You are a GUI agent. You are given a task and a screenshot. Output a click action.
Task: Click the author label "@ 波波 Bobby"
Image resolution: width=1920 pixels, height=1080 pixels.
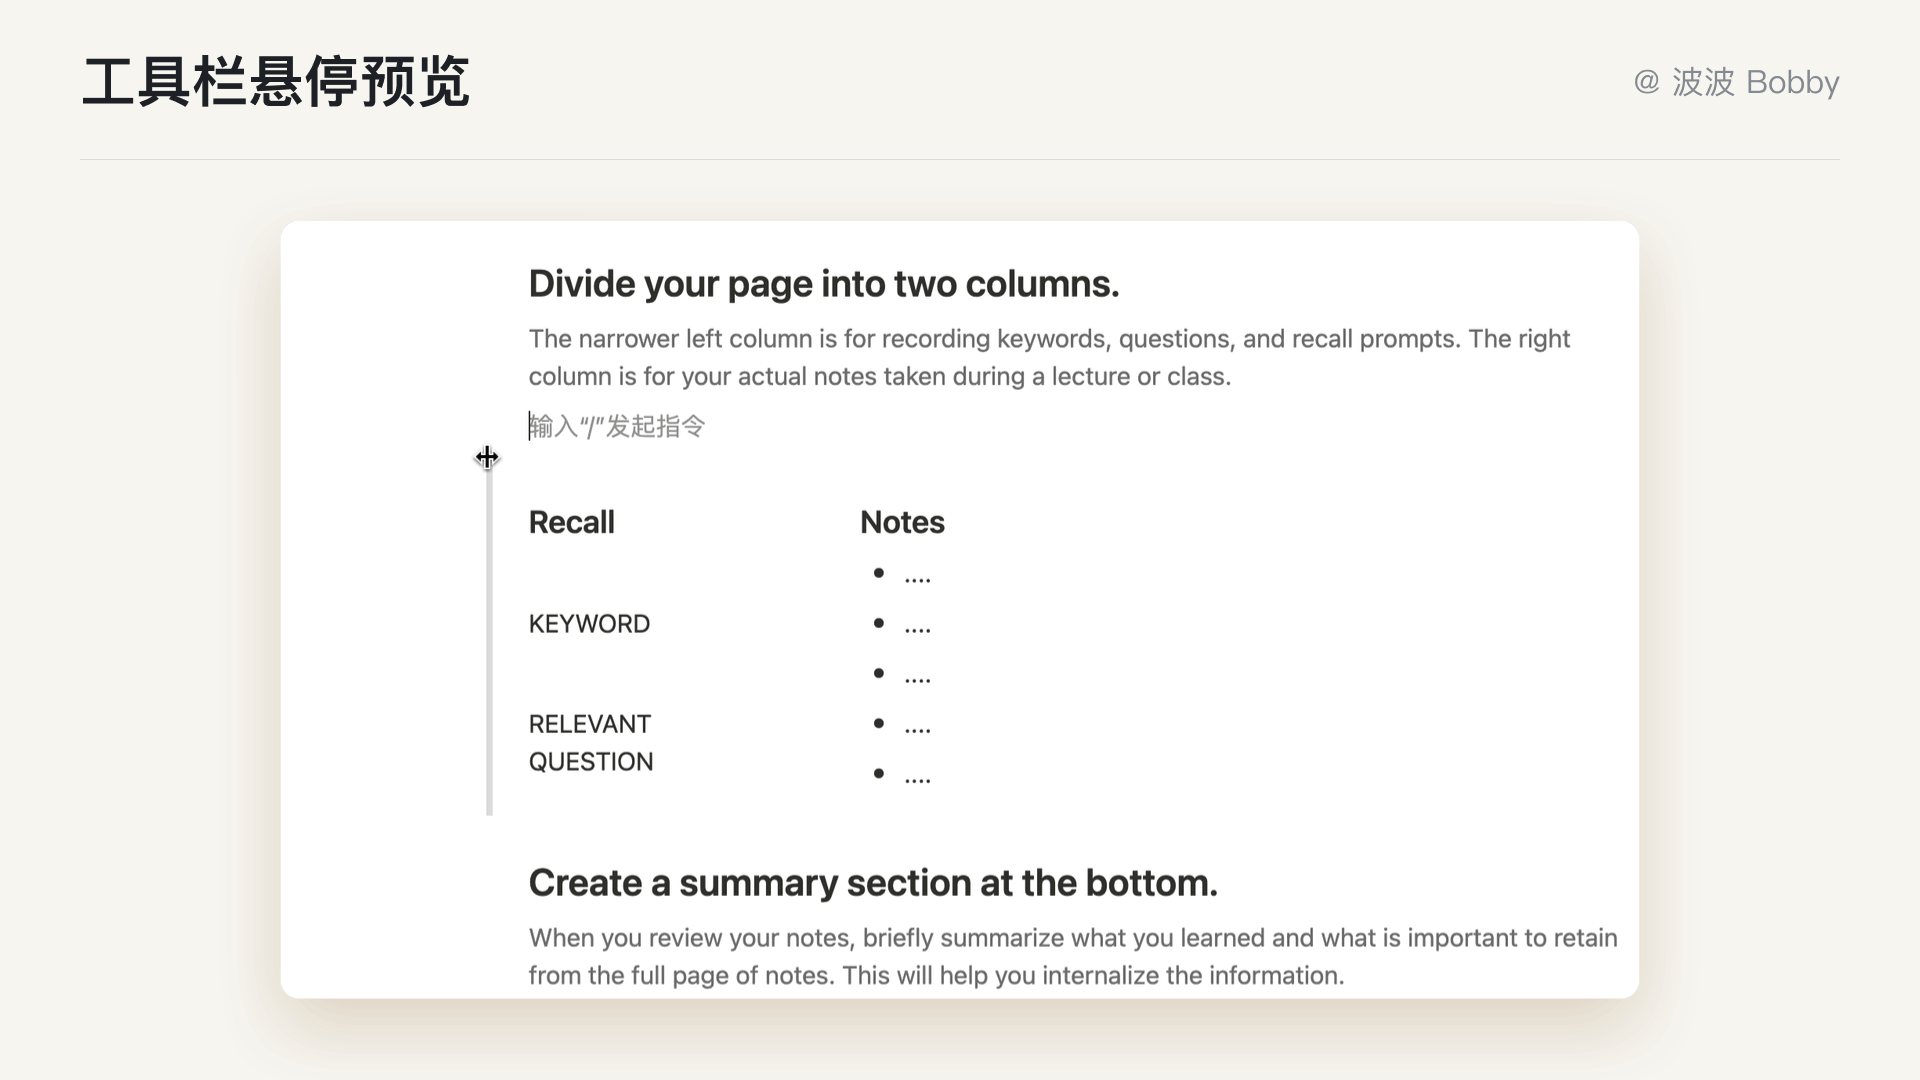tap(1736, 82)
